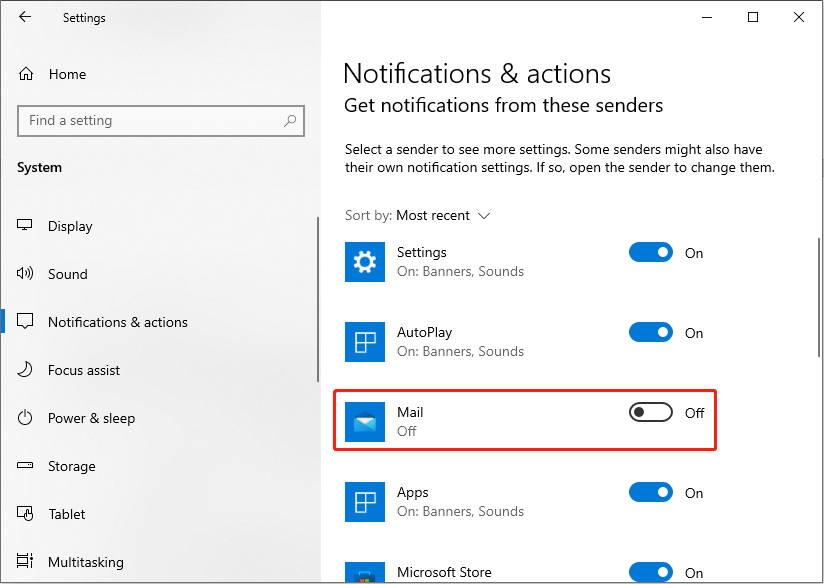Click the Sound speaker icon
Image resolution: width=824 pixels, height=584 pixels.
click(25, 273)
